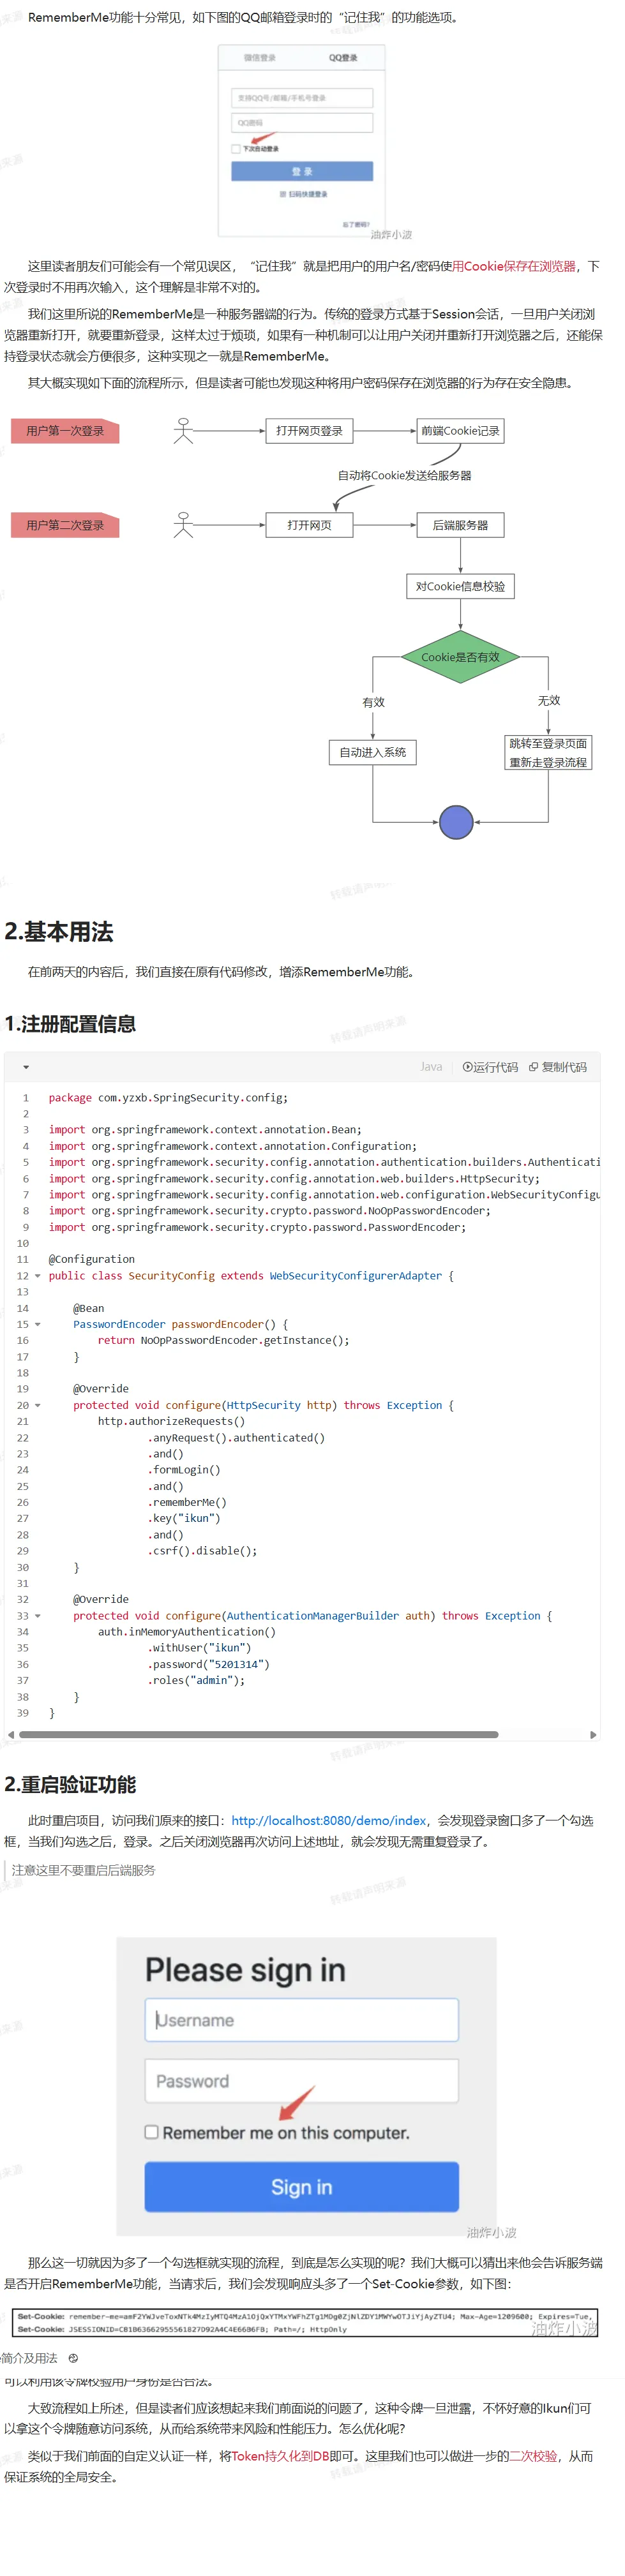Fold configure(HttpSecurity) method at line 20
Viewport: 625px width, 2576px height.
(38, 1405)
